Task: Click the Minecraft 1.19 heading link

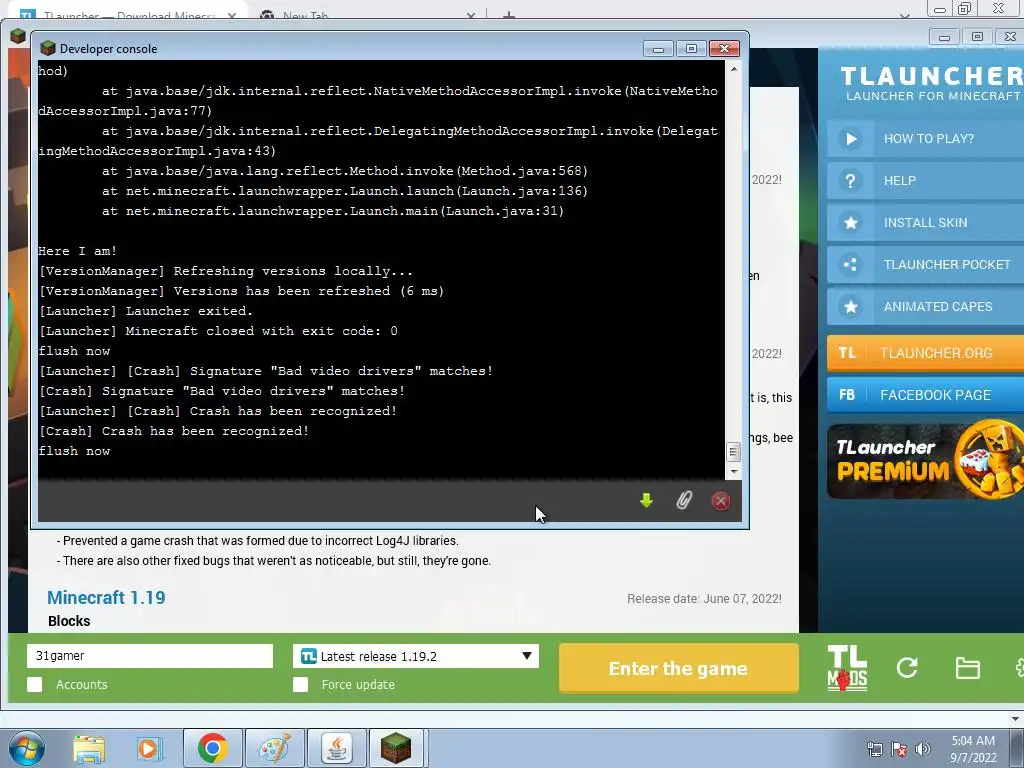Action: tap(106, 598)
